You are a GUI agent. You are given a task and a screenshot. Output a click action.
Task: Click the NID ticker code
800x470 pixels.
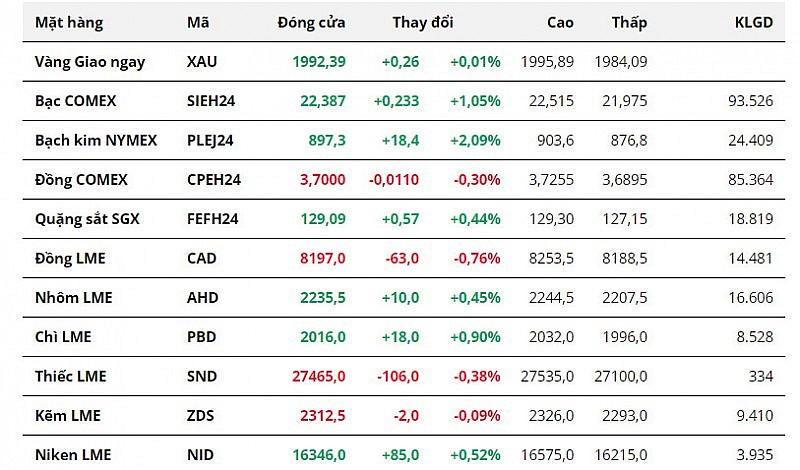coord(199,455)
